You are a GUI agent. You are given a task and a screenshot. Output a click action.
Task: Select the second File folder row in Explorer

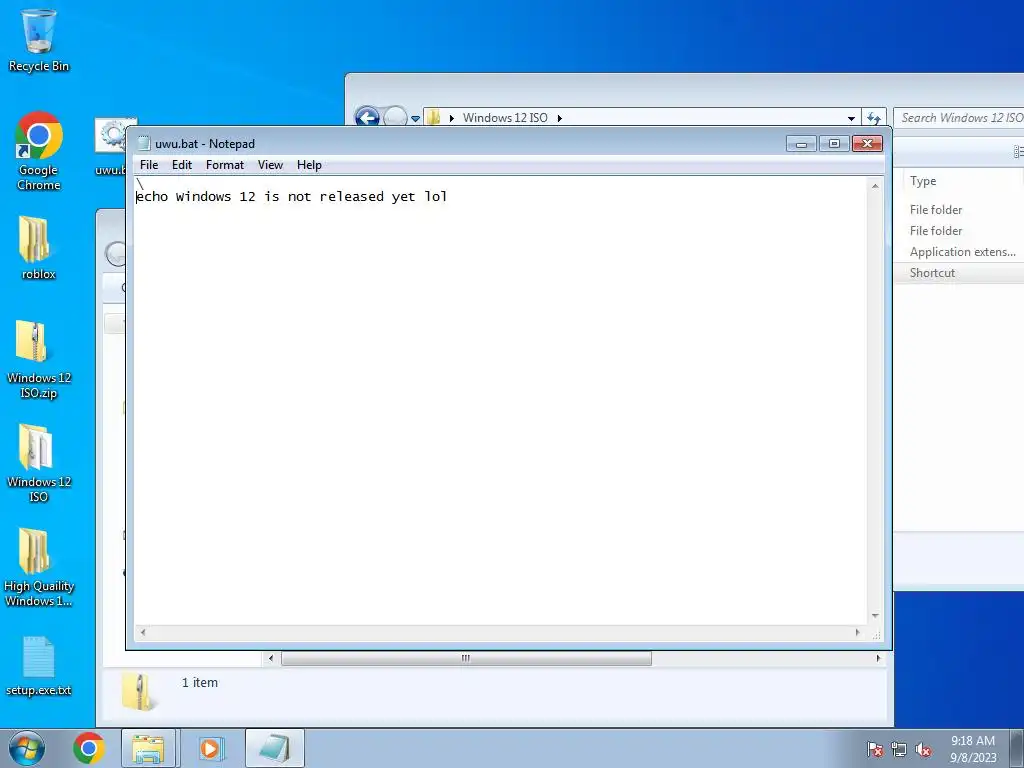point(959,231)
